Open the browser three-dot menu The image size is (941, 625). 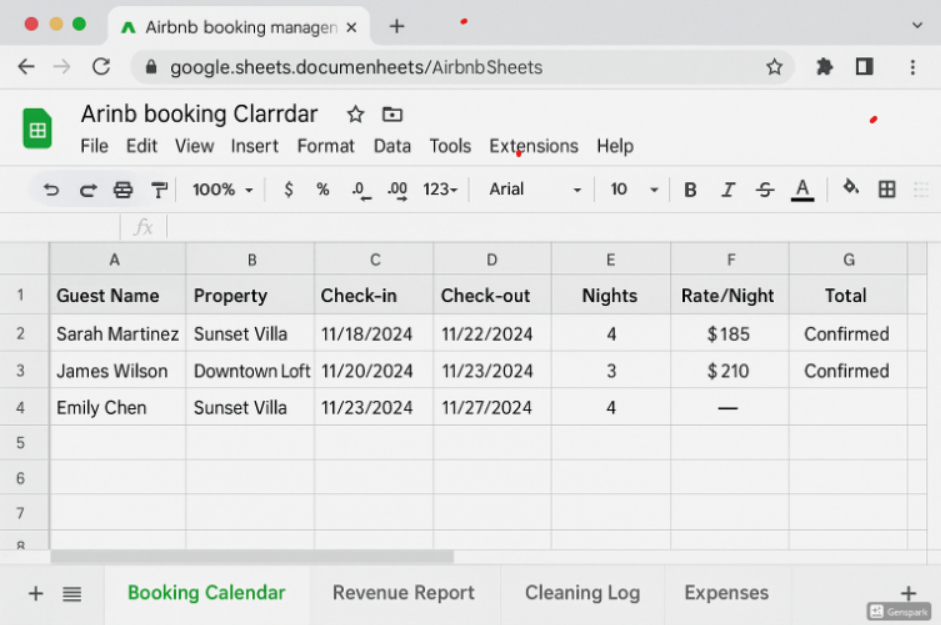click(x=913, y=67)
